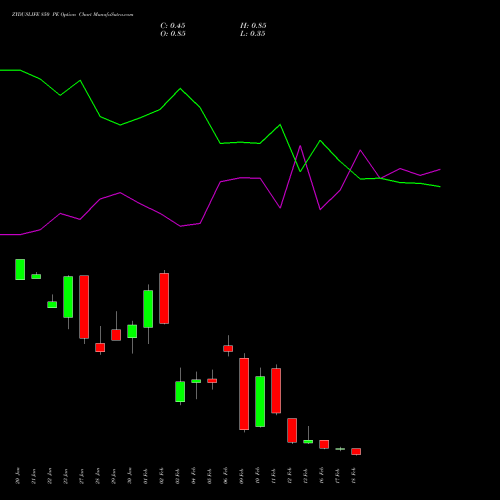
Task: Select the 27 Jan date label
Action: [x=82, y=476]
